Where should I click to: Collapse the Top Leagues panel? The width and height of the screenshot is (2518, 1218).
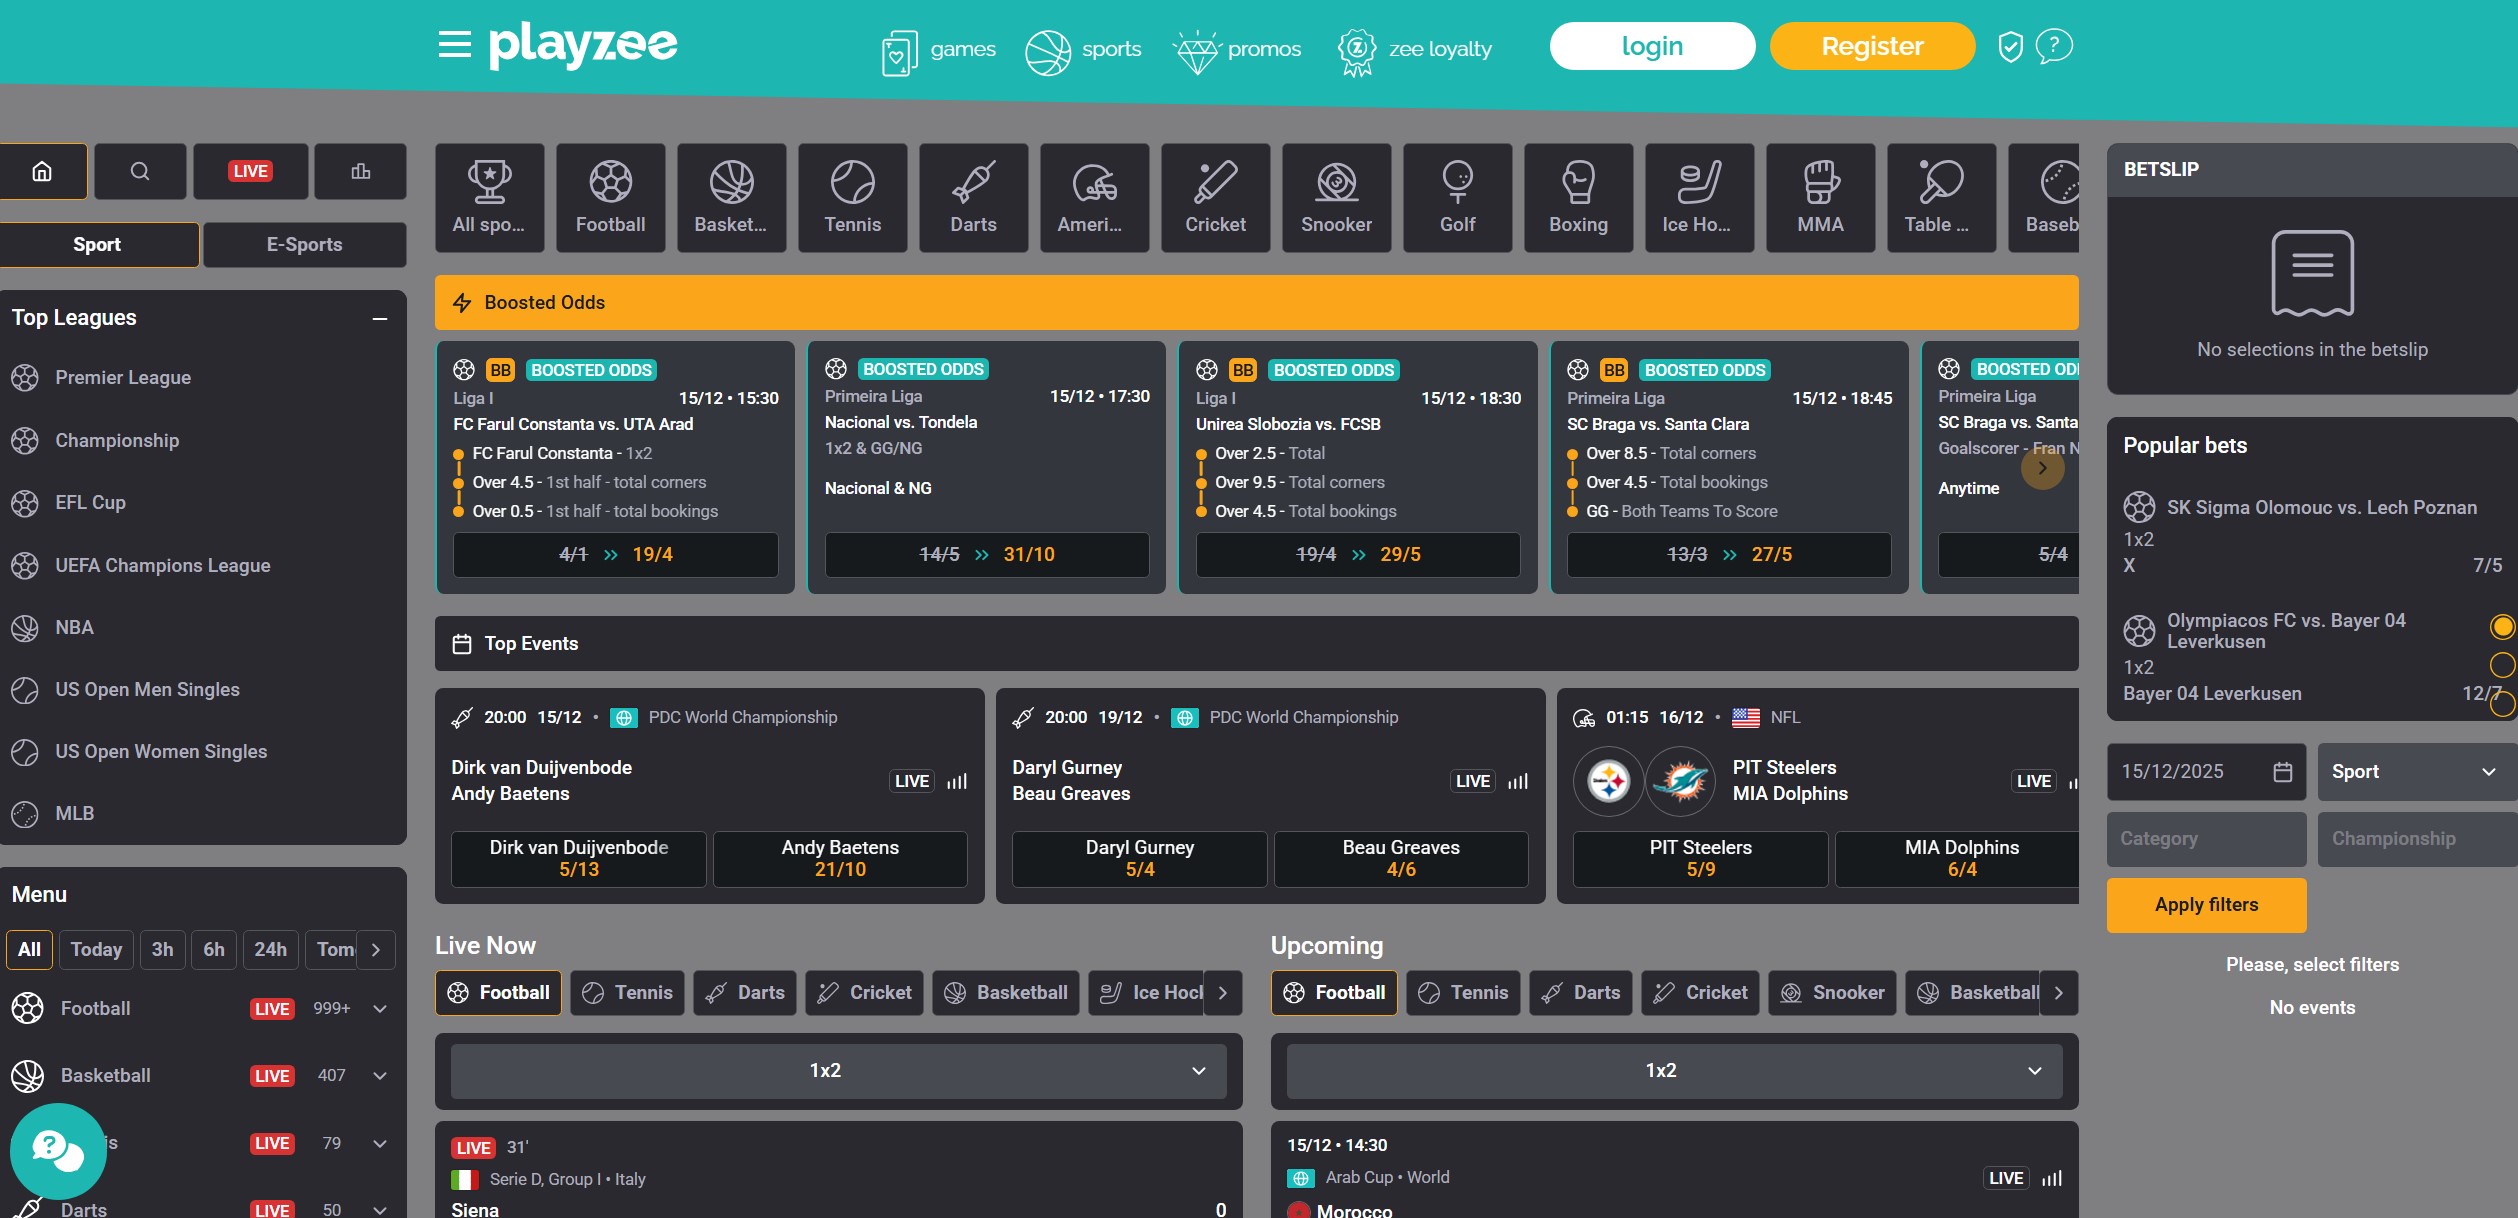click(380, 318)
